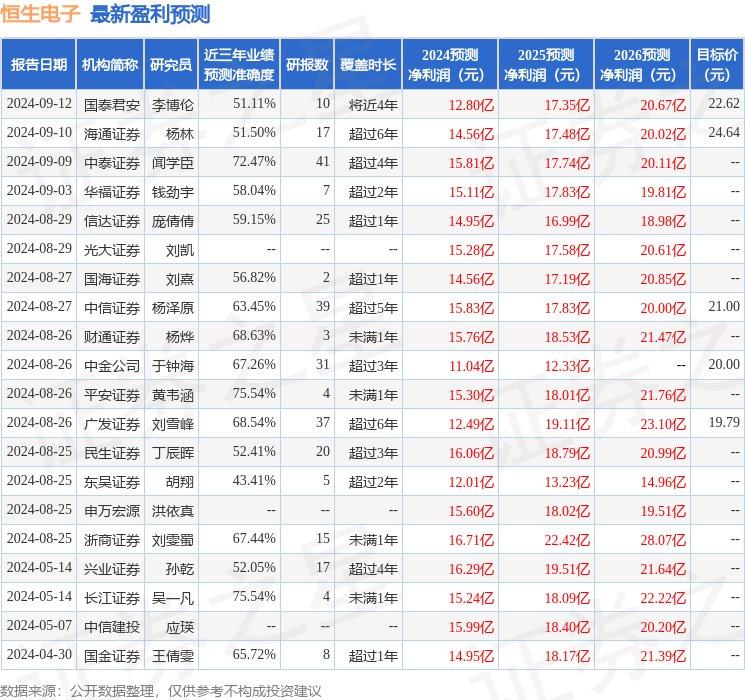Click the 72.47% accuracy value
The width and height of the screenshot is (745, 700).
tap(254, 161)
